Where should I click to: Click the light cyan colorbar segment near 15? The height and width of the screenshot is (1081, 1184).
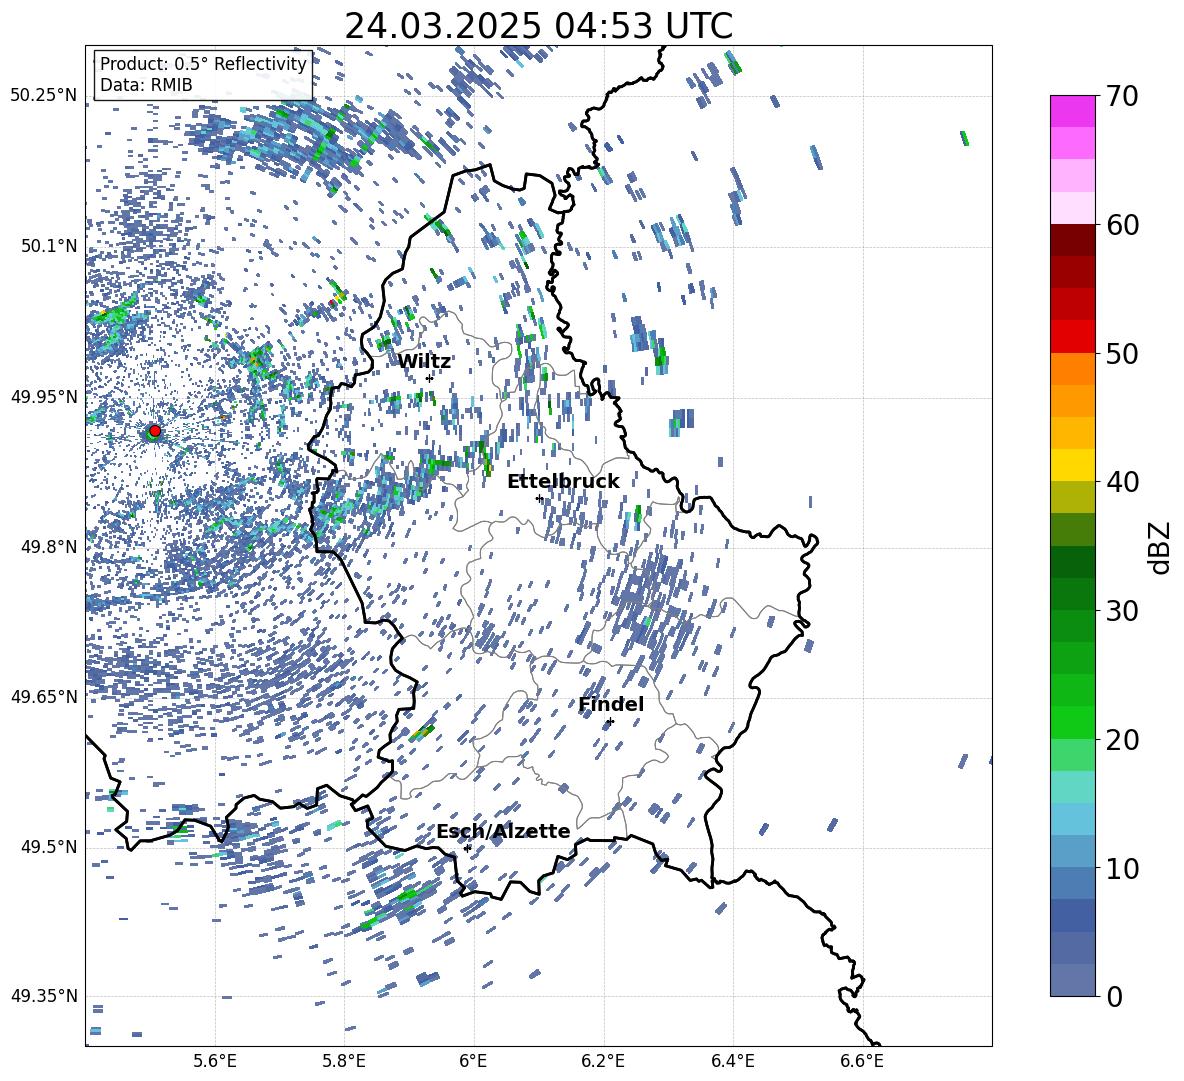pyautogui.click(x=1072, y=787)
